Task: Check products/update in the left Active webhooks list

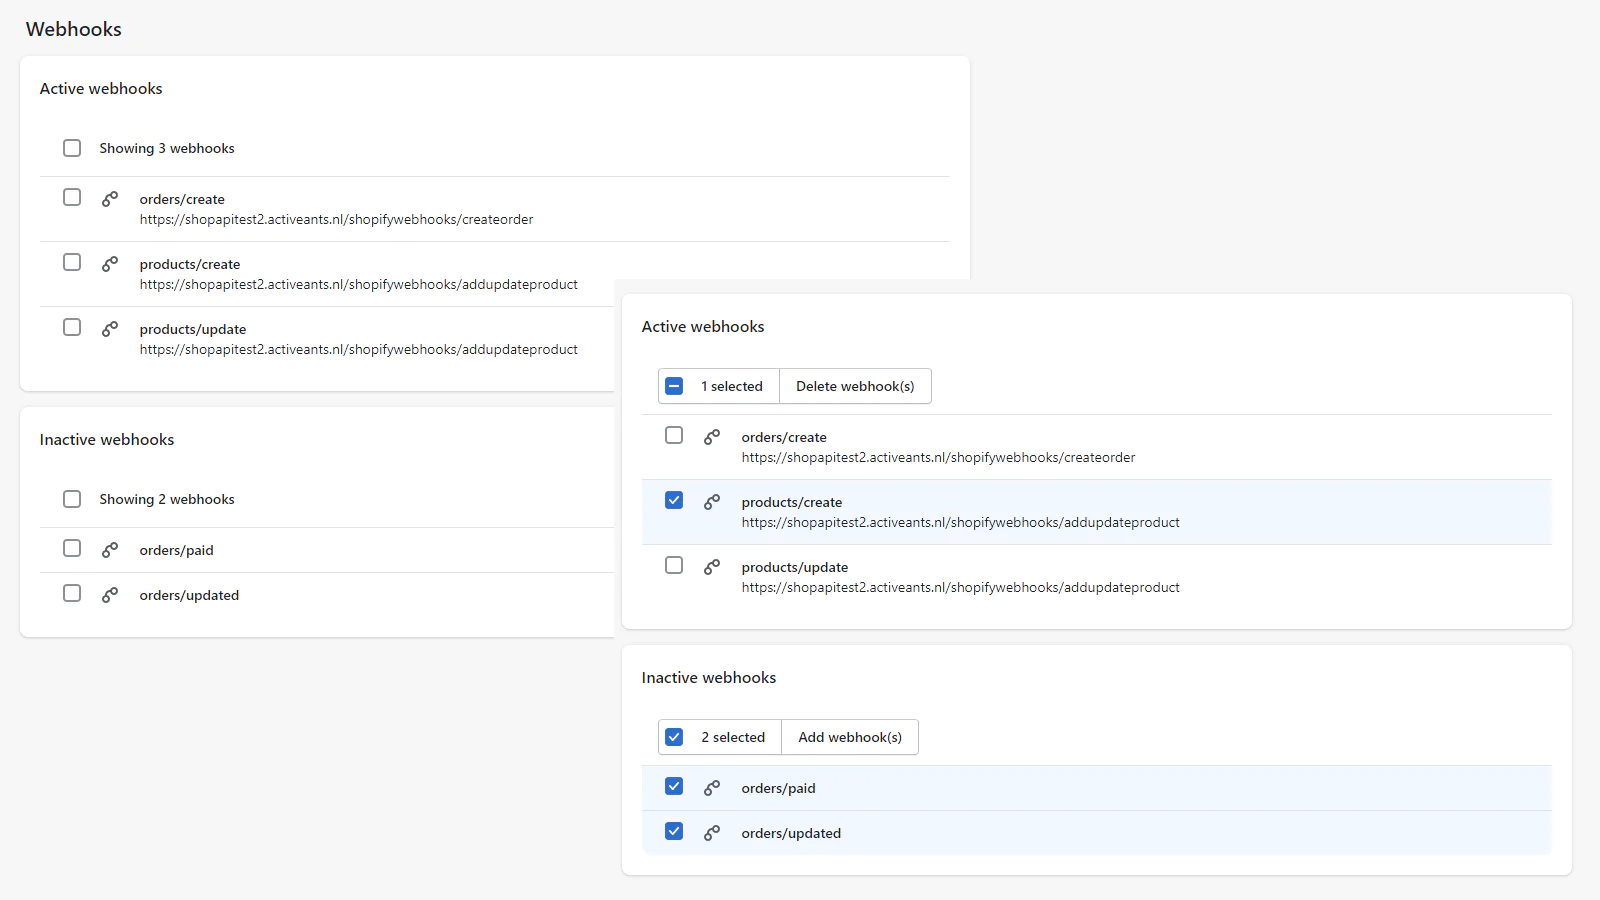Action: (x=72, y=327)
